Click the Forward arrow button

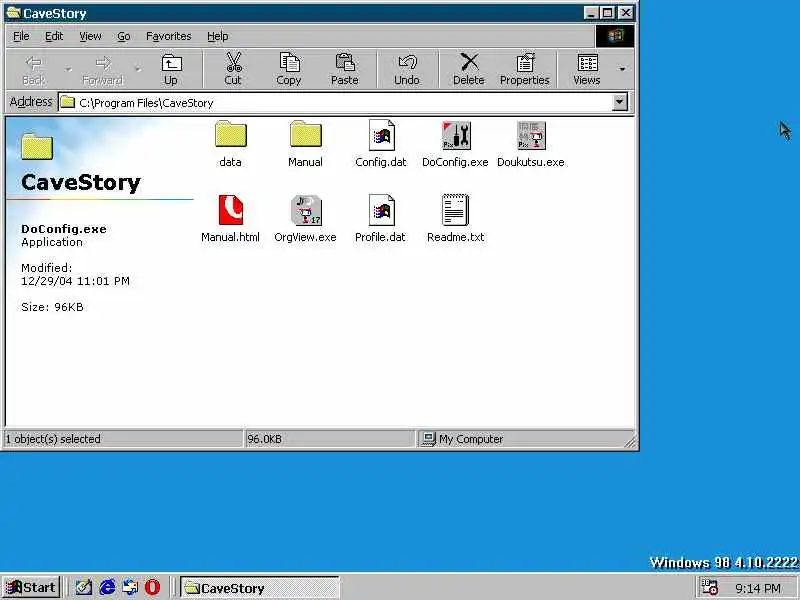pos(103,69)
